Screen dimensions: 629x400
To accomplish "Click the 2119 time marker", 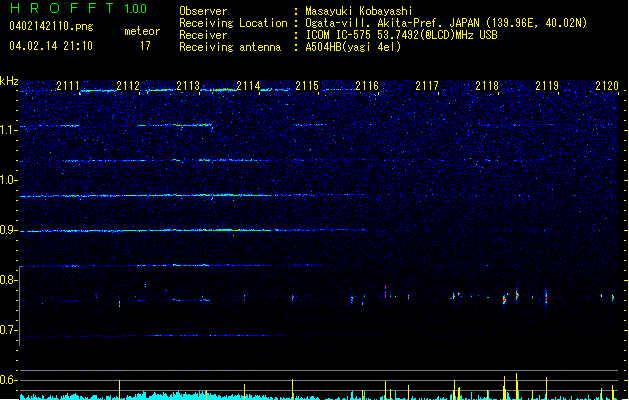I will 547,86.
